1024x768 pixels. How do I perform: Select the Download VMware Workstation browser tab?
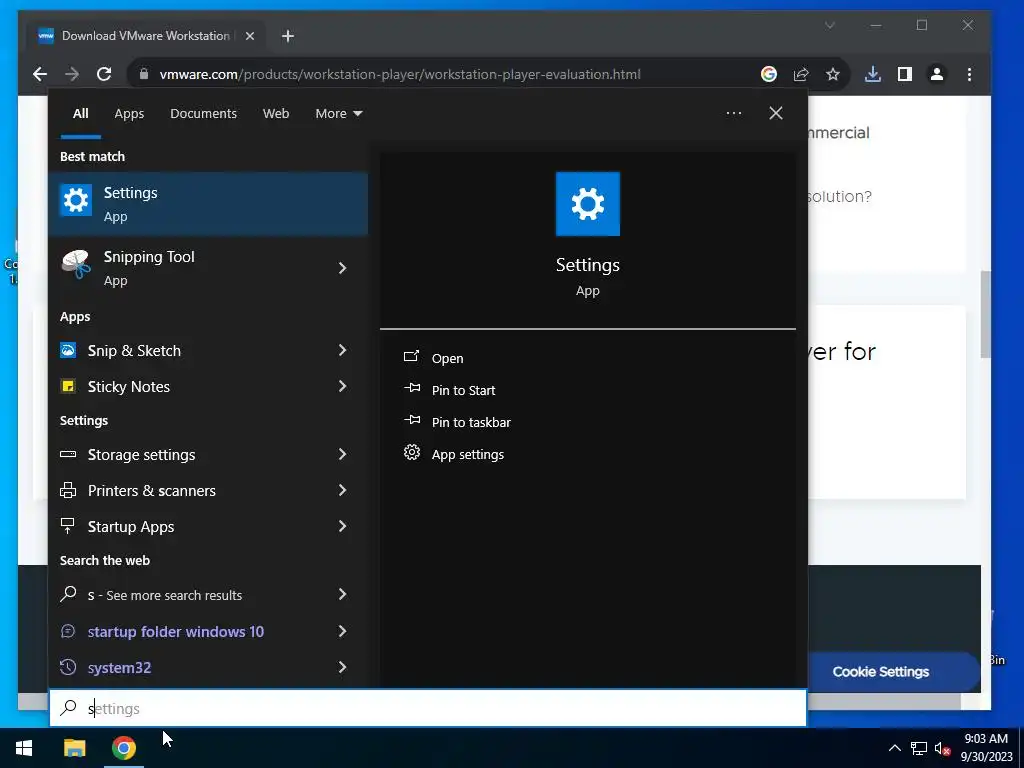(x=146, y=36)
